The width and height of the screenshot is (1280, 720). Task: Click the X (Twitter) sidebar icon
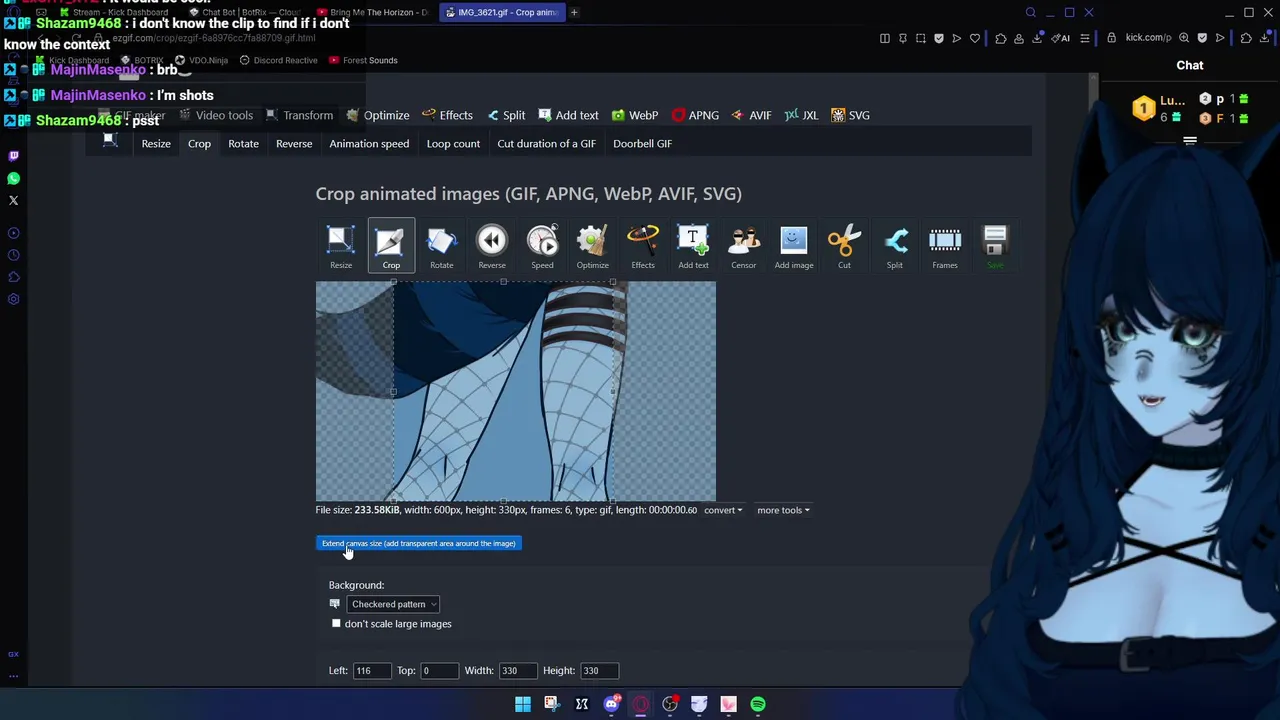coord(14,200)
